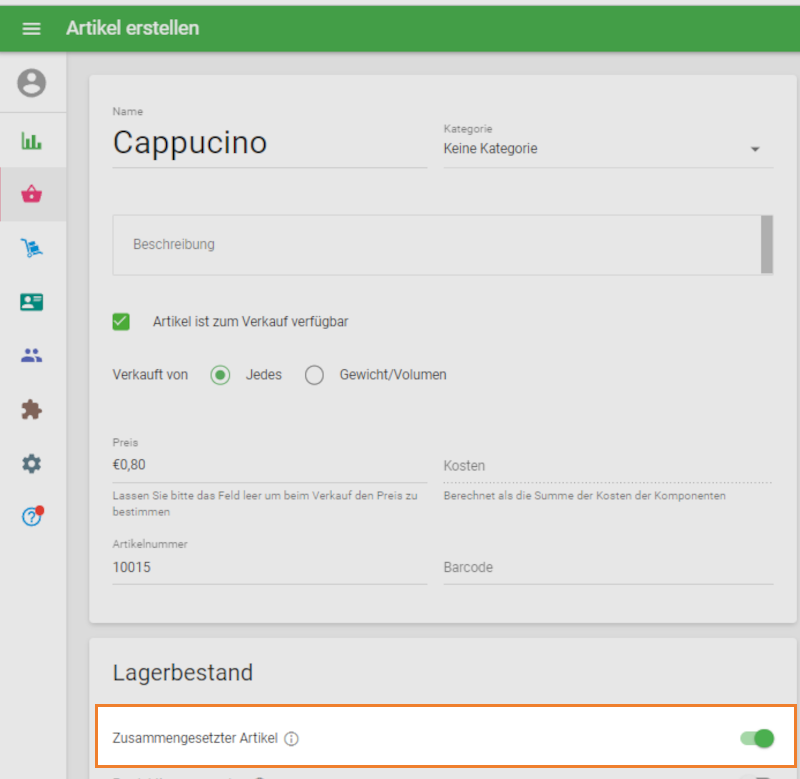Open Integrations puzzle piece icon
Viewport: 800px width, 779px height.
(x=32, y=409)
